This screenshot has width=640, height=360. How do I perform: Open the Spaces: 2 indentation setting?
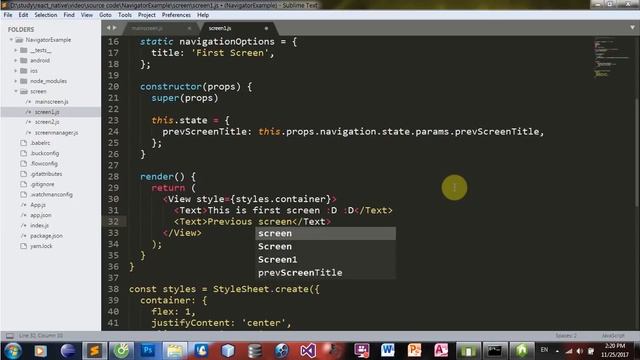[x=566, y=336]
